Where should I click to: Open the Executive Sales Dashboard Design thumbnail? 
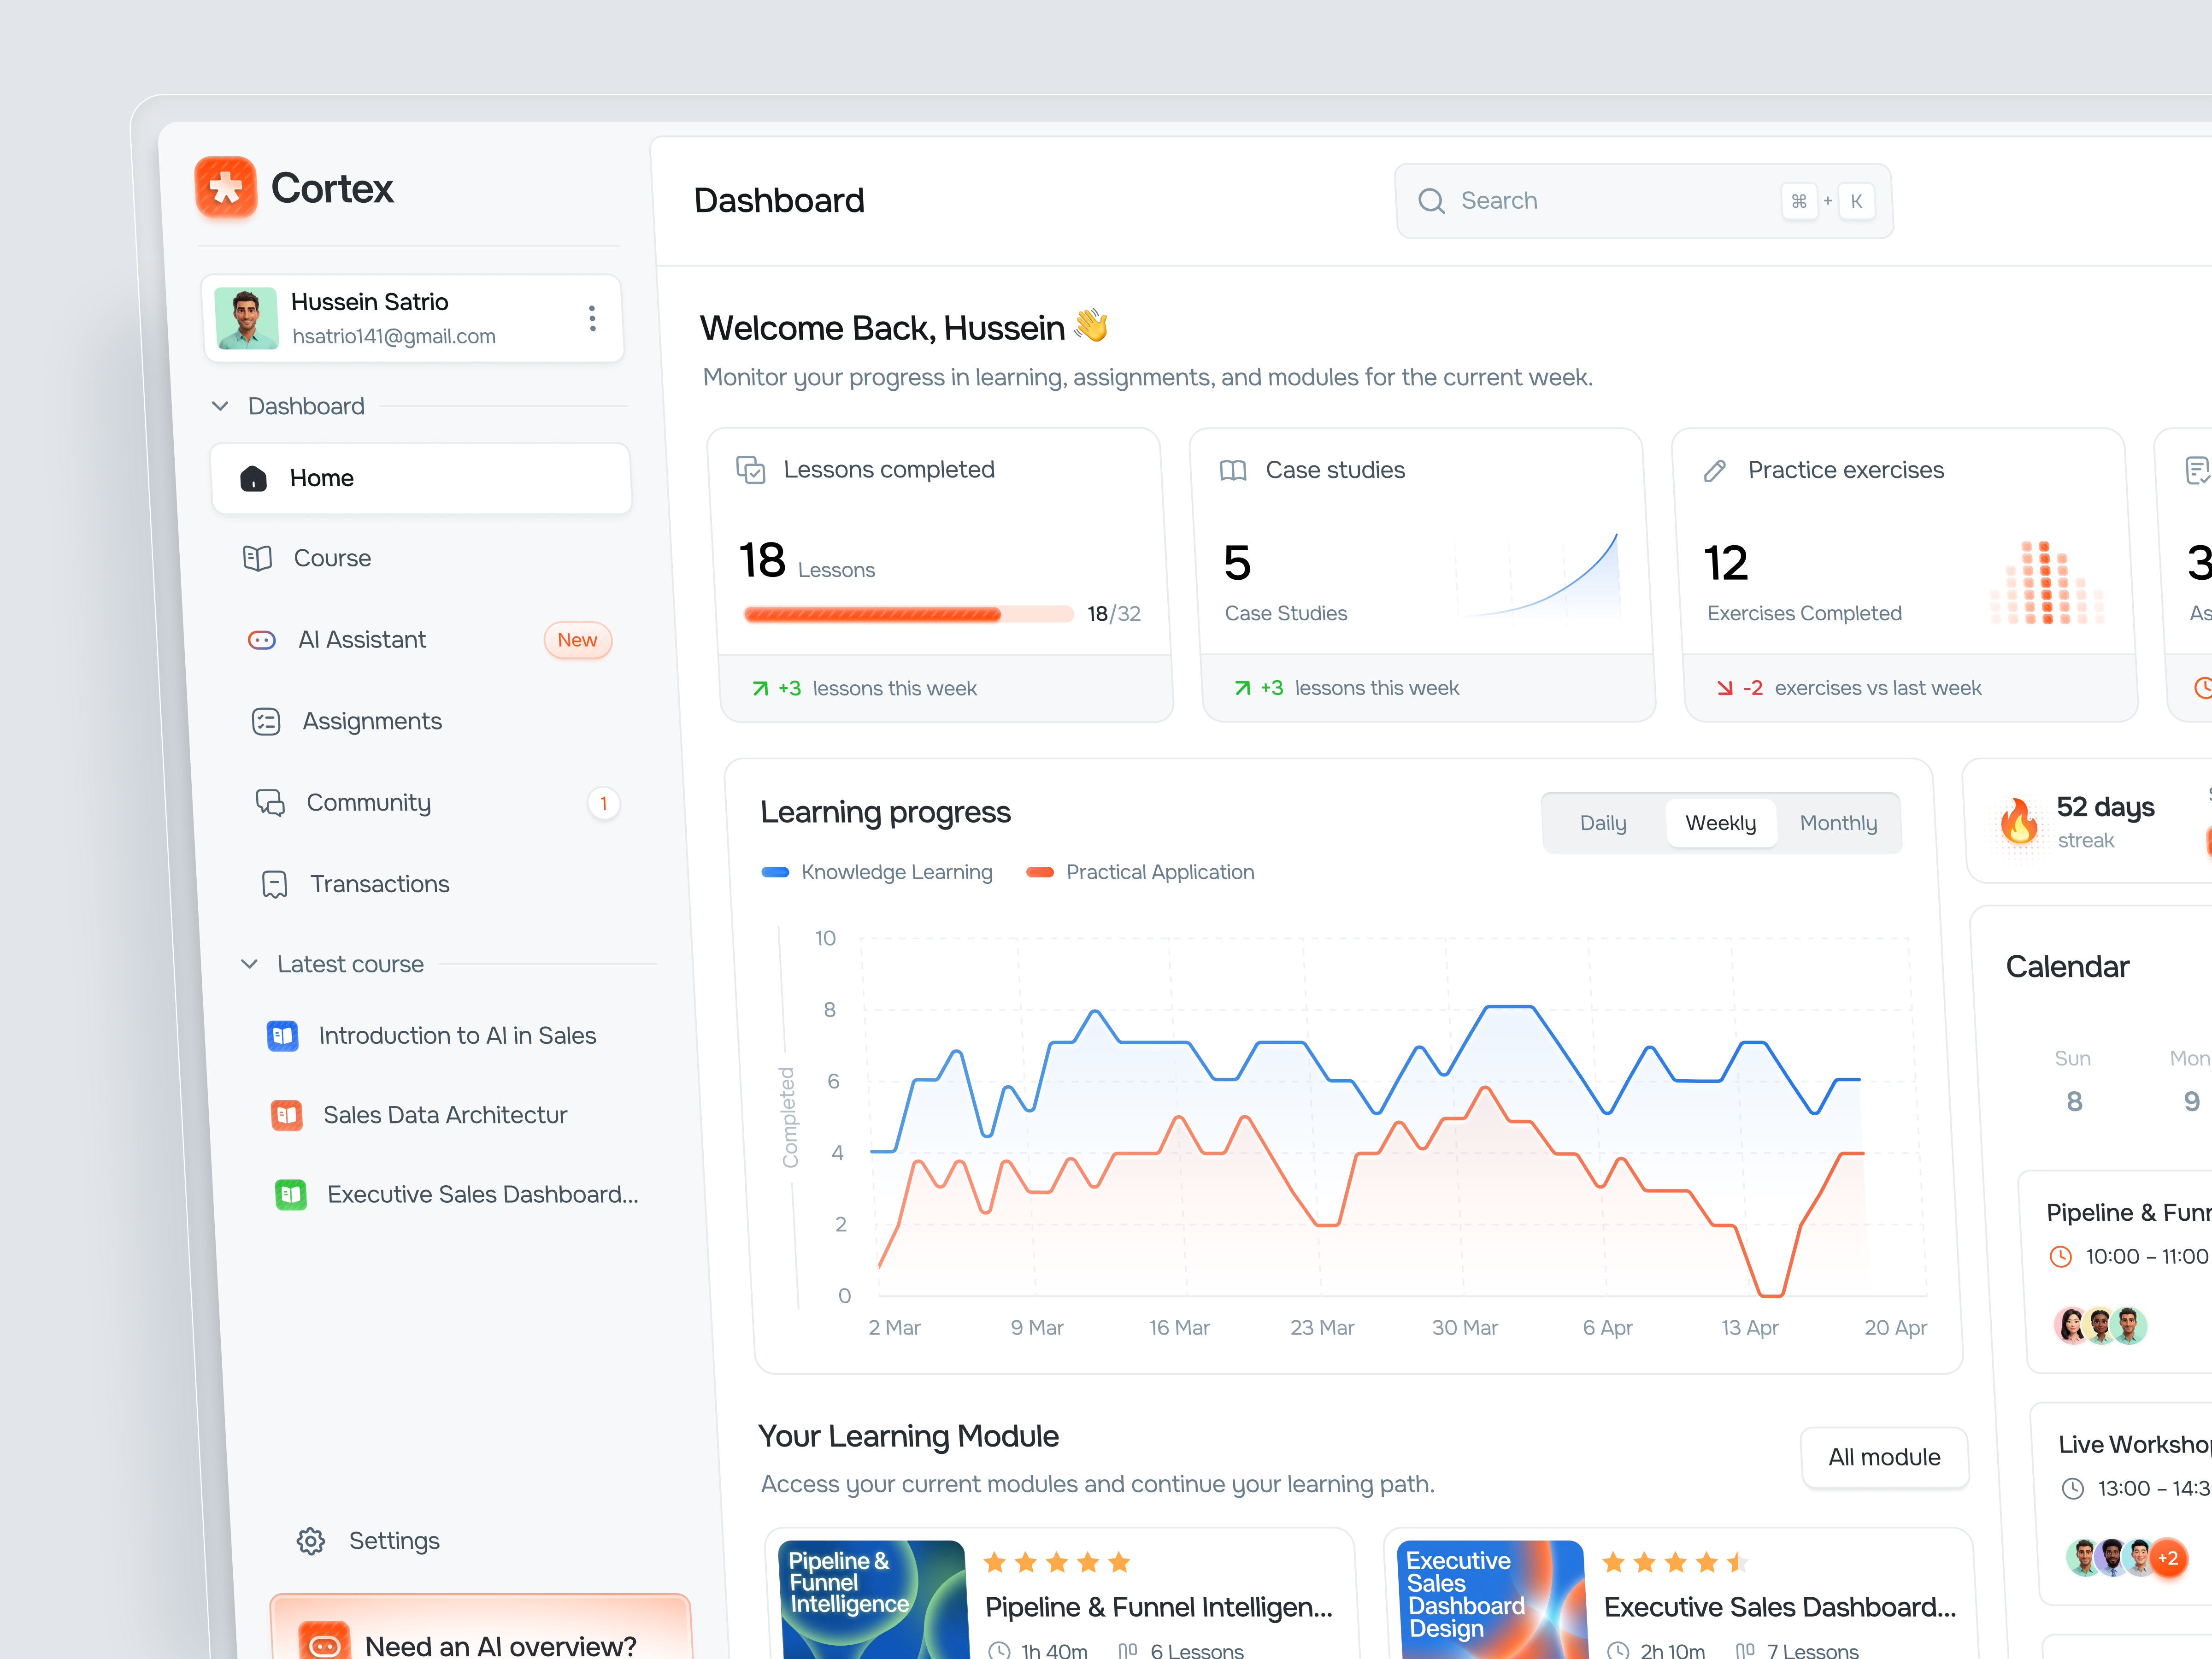pyautogui.click(x=1492, y=1599)
